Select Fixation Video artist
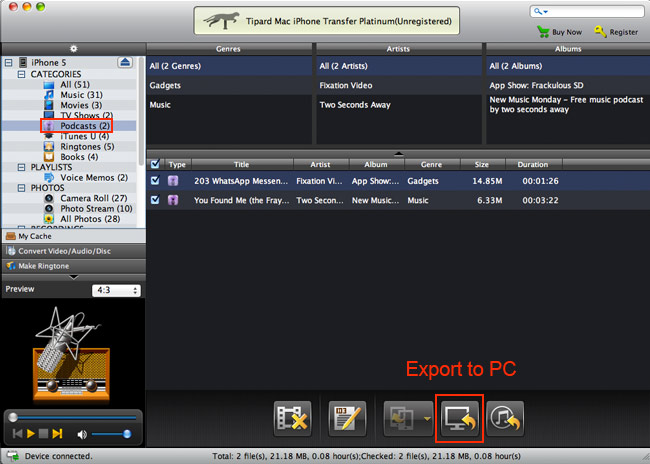Viewport: 650px width, 464px height. click(x=399, y=85)
